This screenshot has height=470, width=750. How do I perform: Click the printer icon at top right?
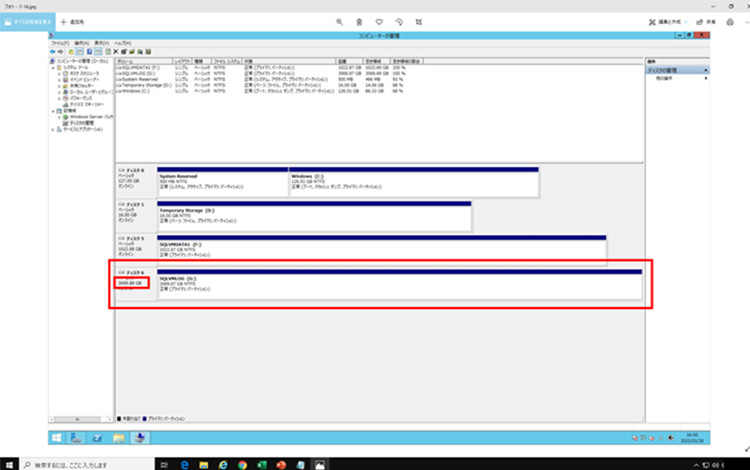730,20
